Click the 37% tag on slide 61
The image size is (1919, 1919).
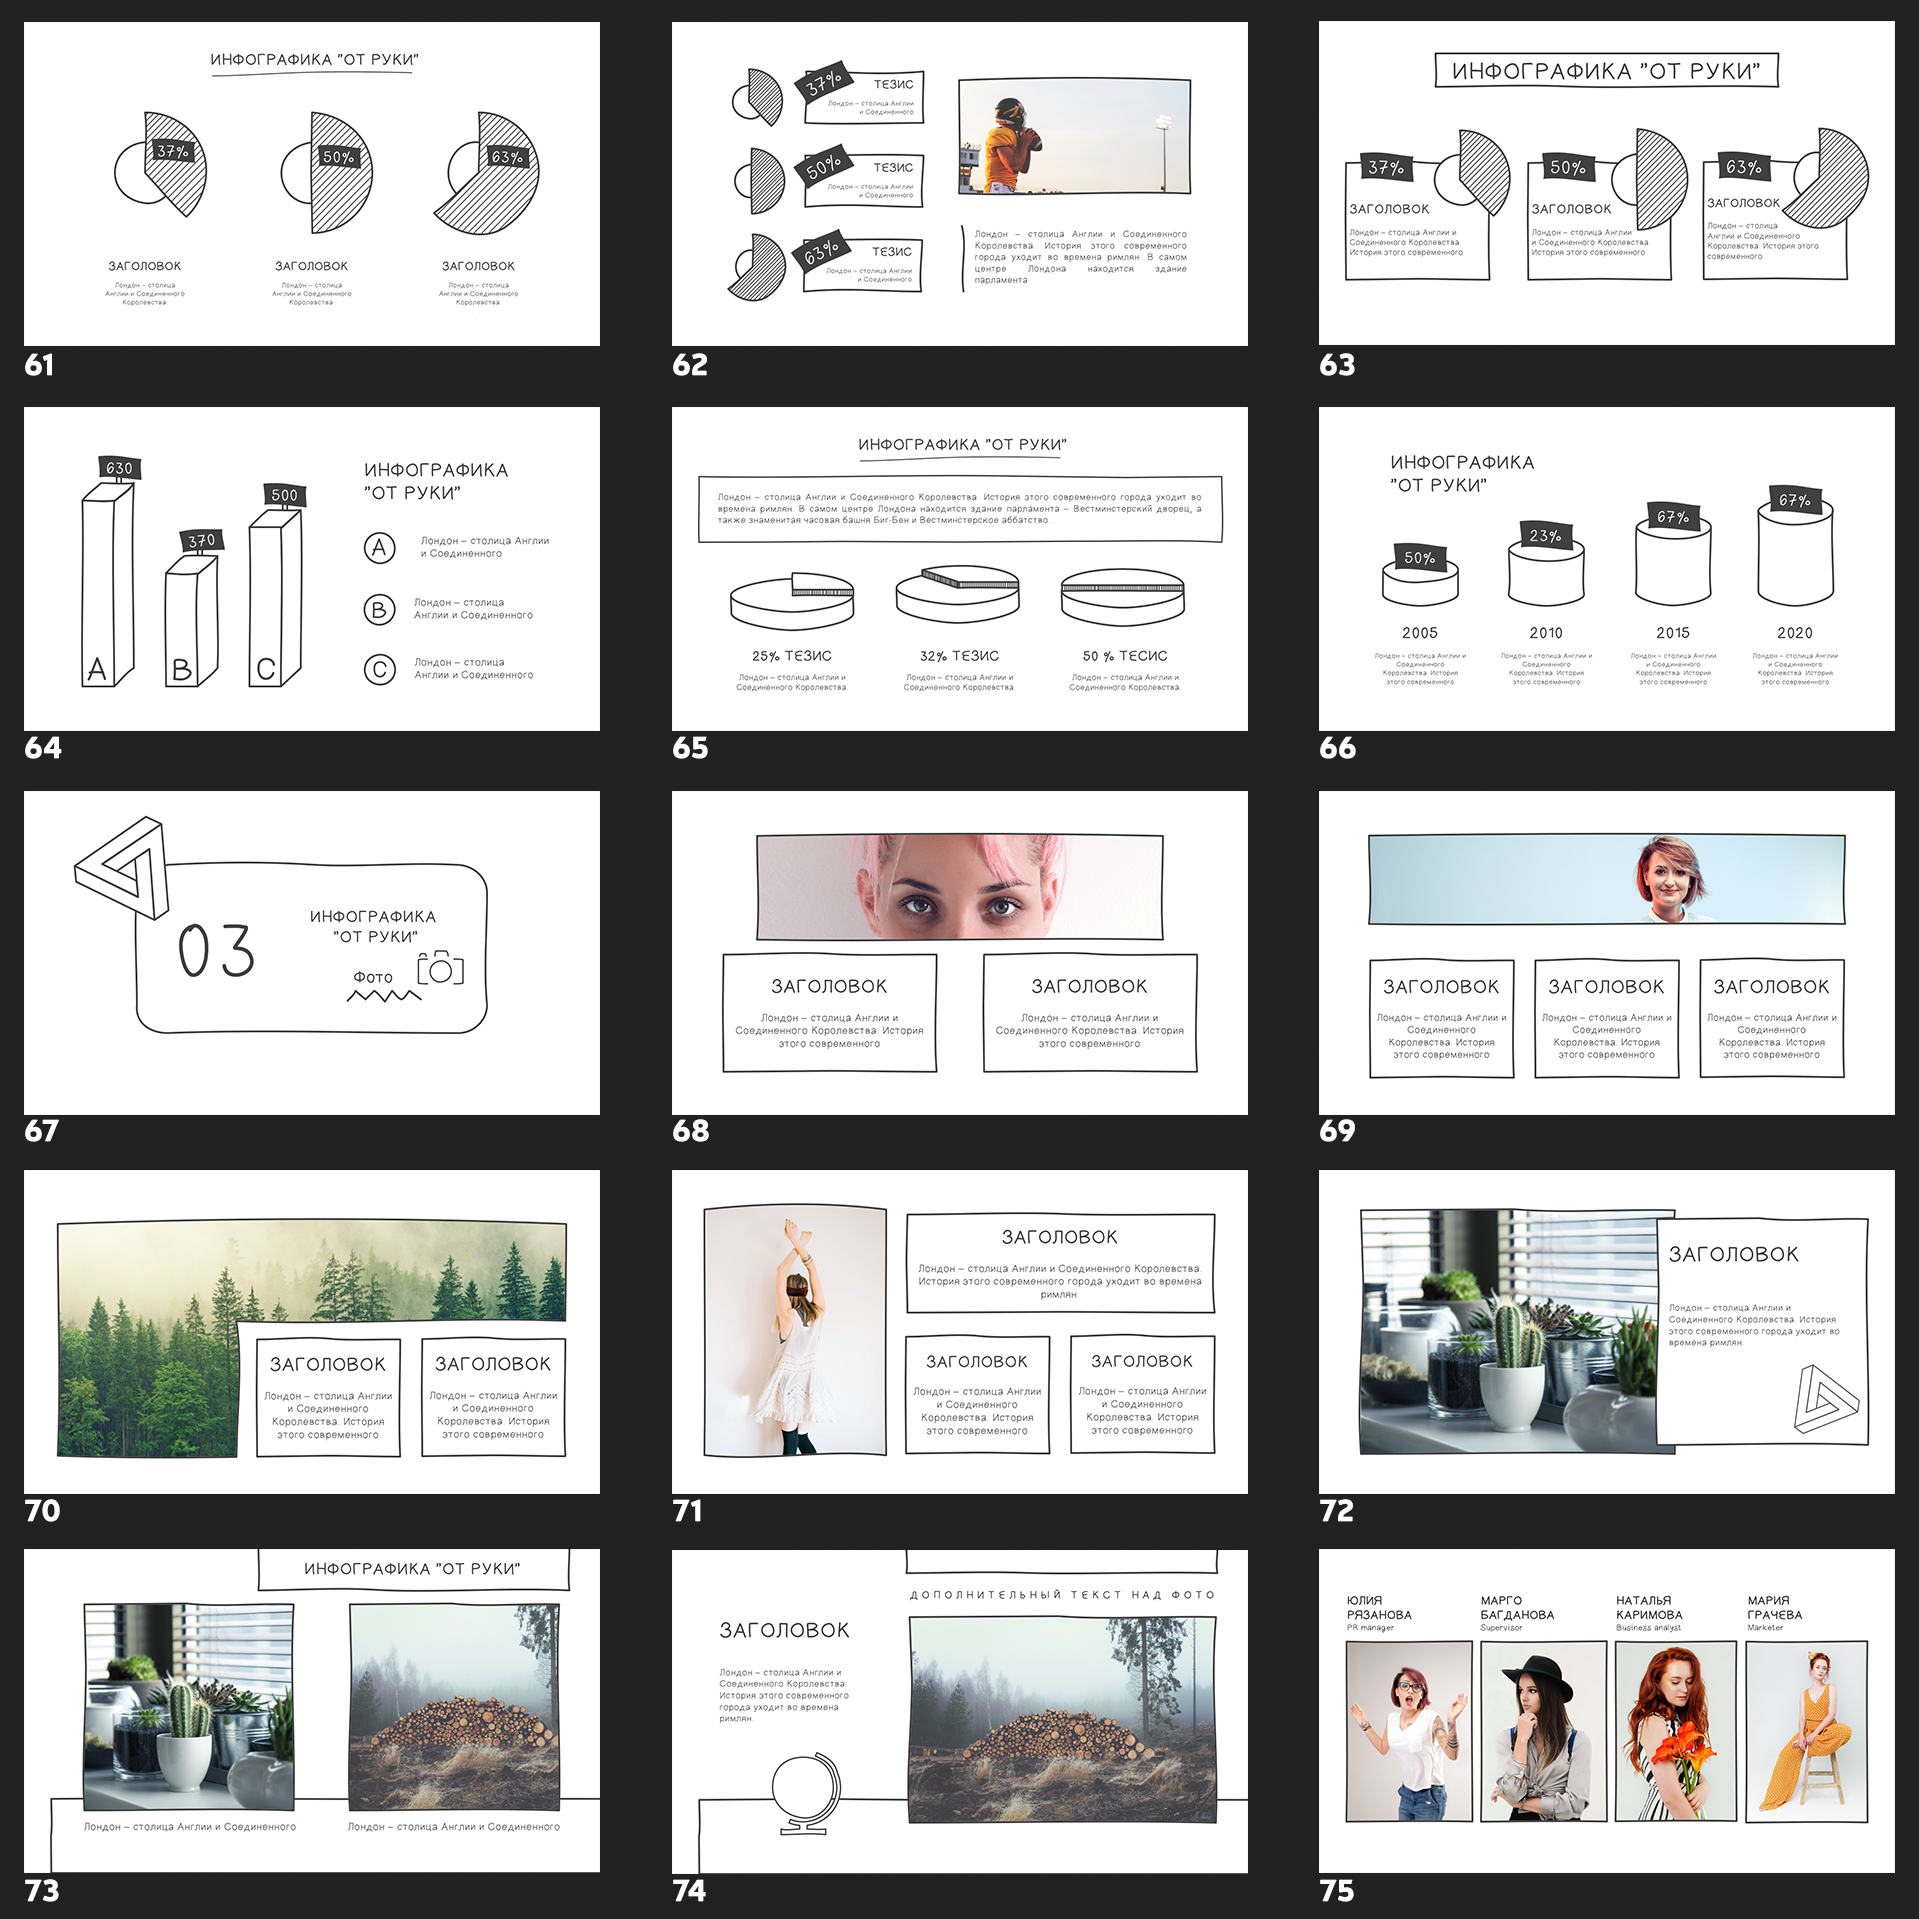pos(173,152)
